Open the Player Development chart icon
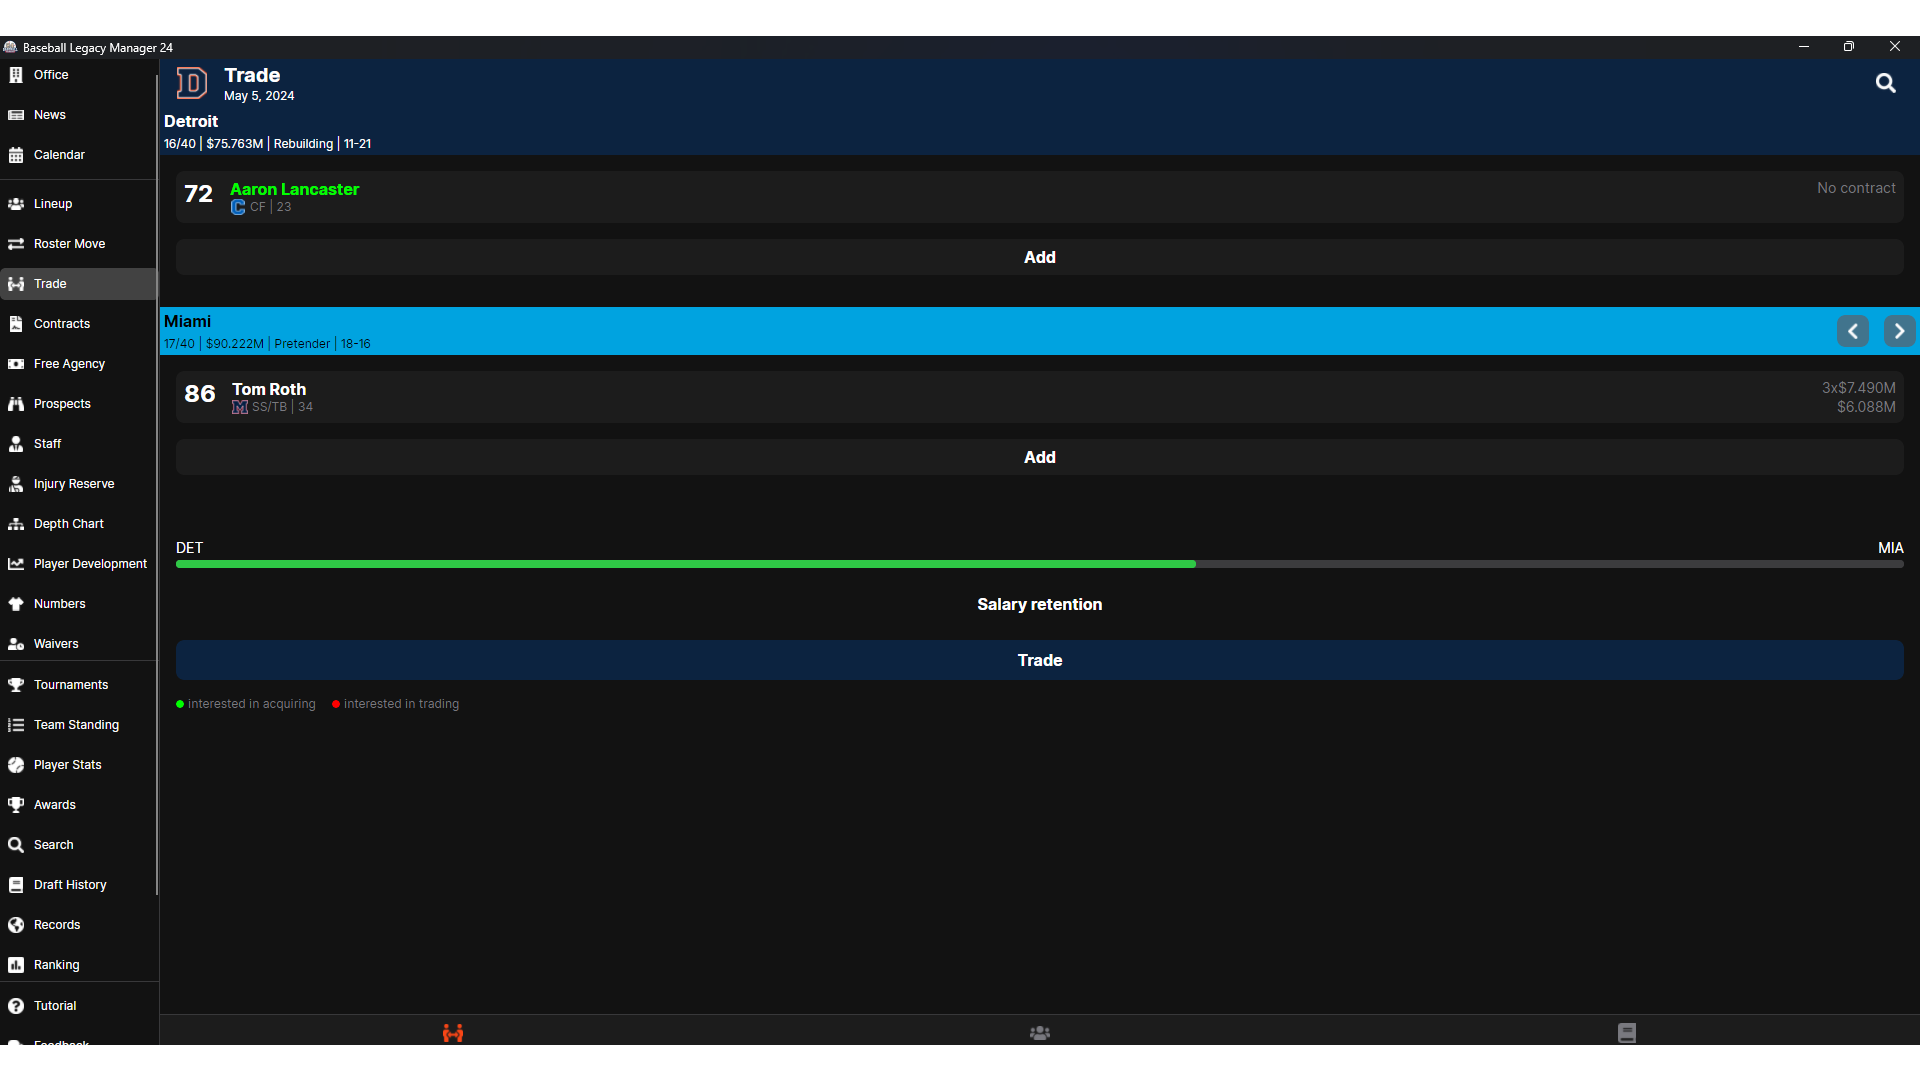This screenshot has width=1920, height=1080. point(16,564)
